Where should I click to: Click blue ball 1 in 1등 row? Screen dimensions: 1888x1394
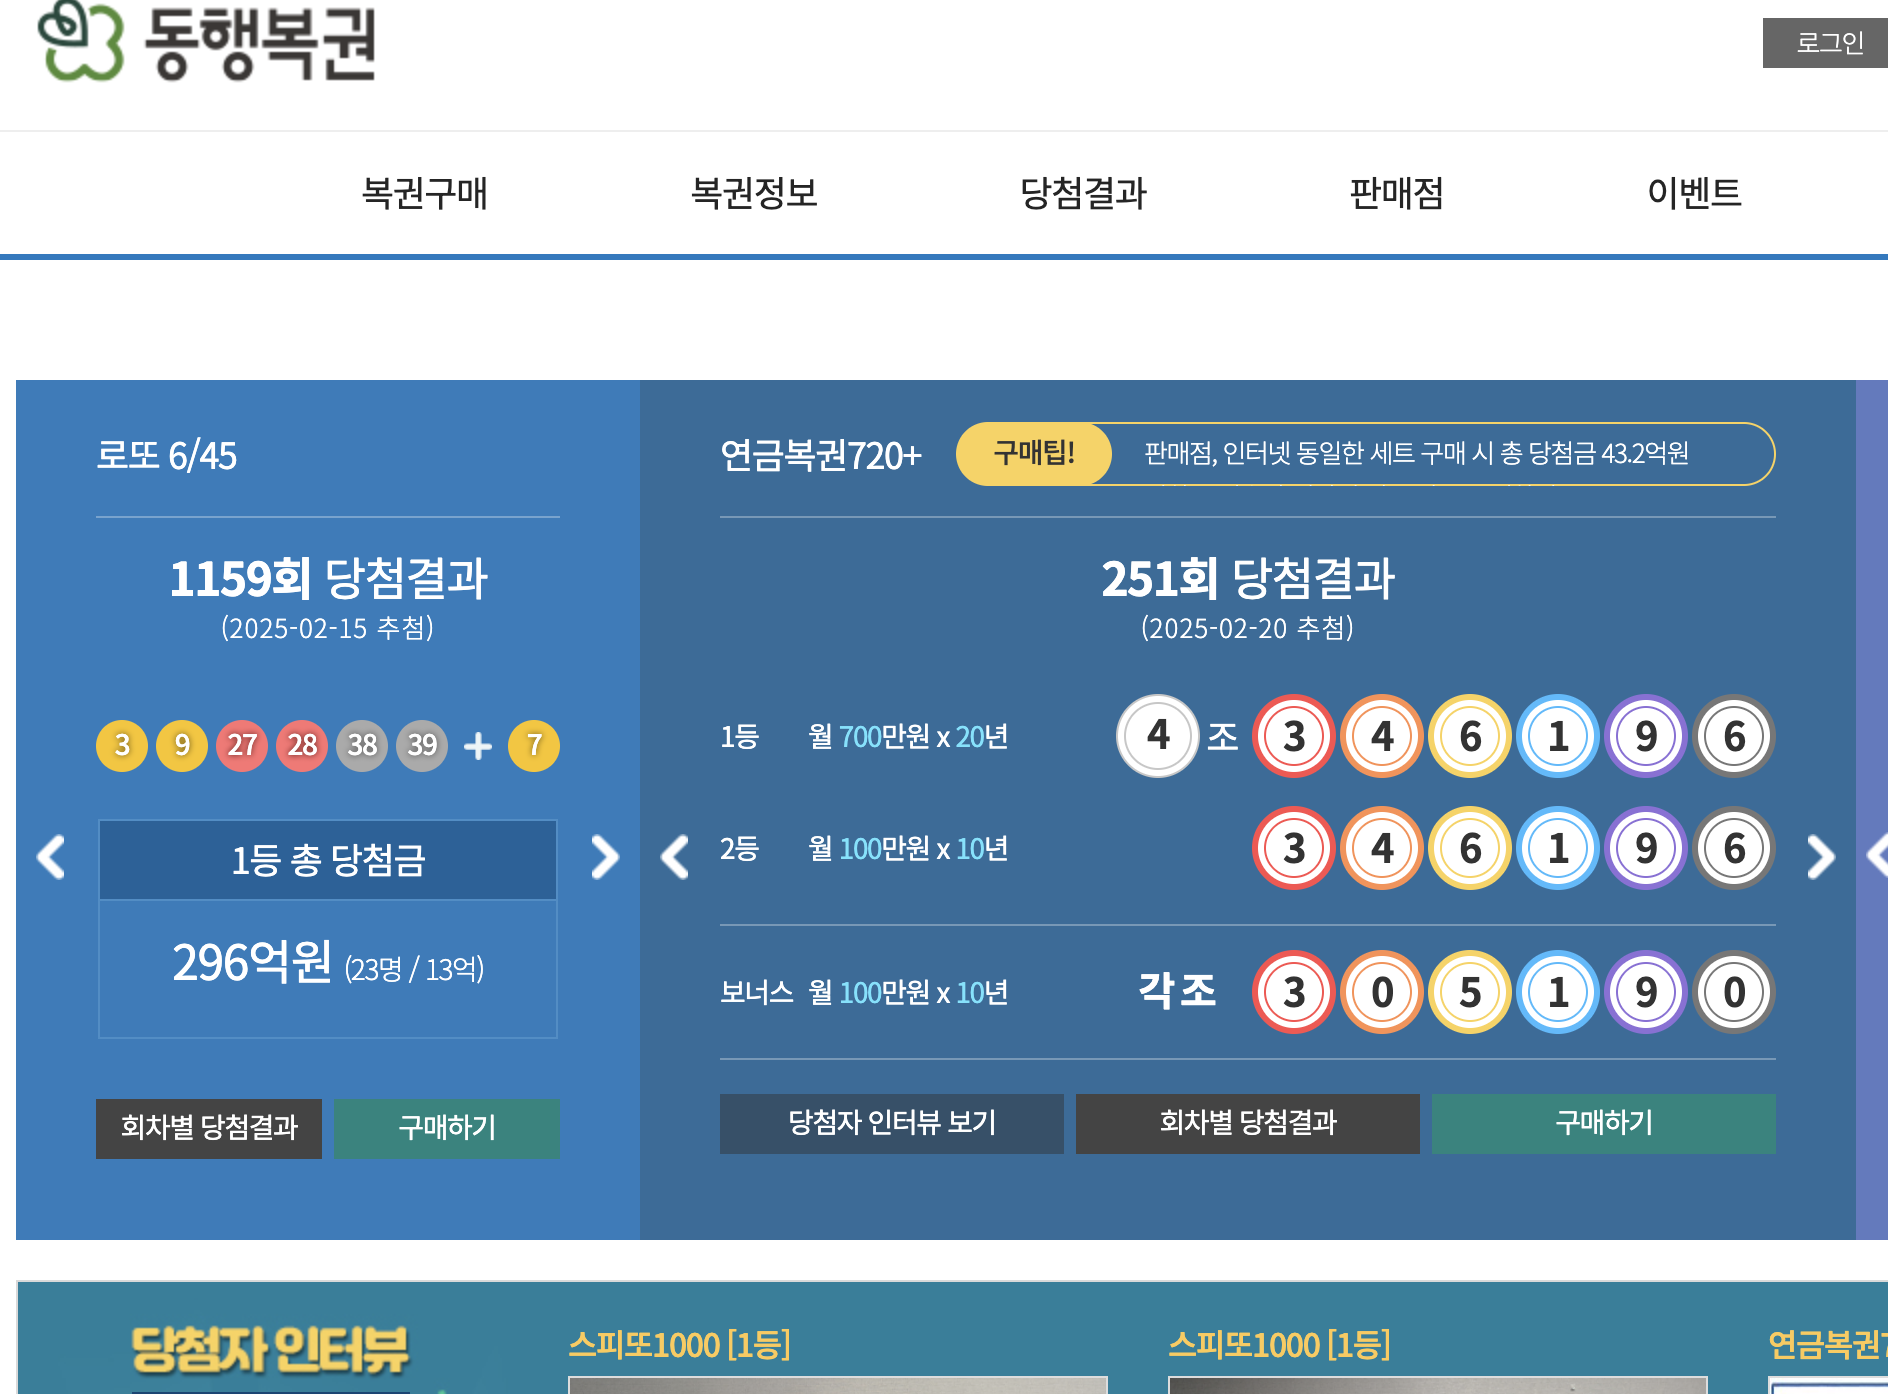[x=1558, y=736]
